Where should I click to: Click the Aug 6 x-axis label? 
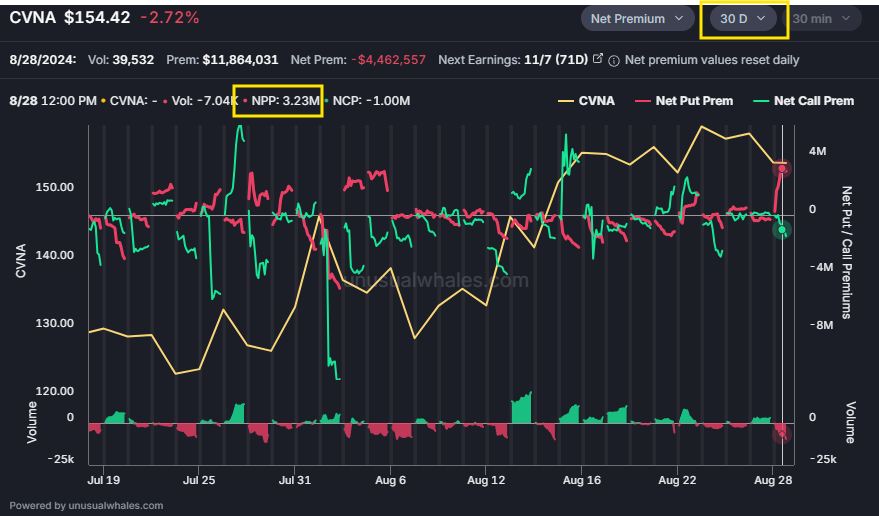pyautogui.click(x=390, y=481)
